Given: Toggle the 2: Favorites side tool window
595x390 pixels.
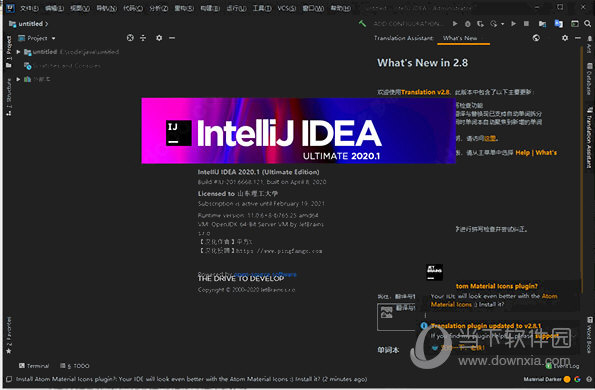Looking at the screenshot, I should pyautogui.click(x=9, y=335).
